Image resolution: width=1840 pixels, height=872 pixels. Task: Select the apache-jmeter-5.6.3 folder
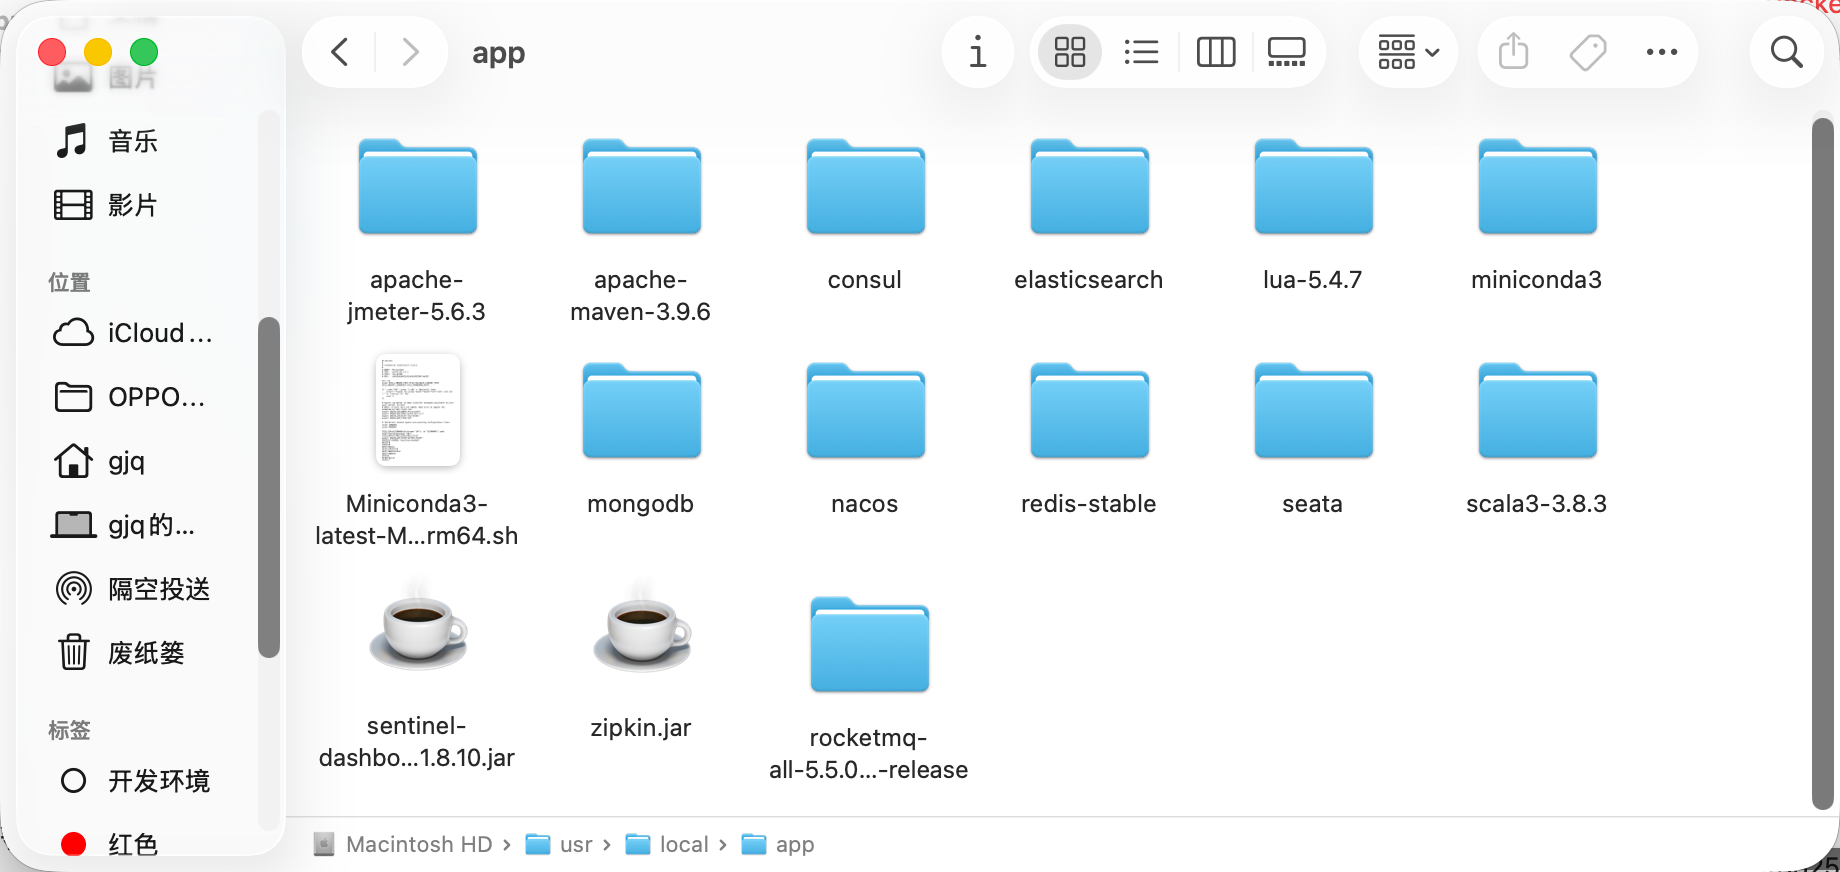pyautogui.click(x=418, y=187)
